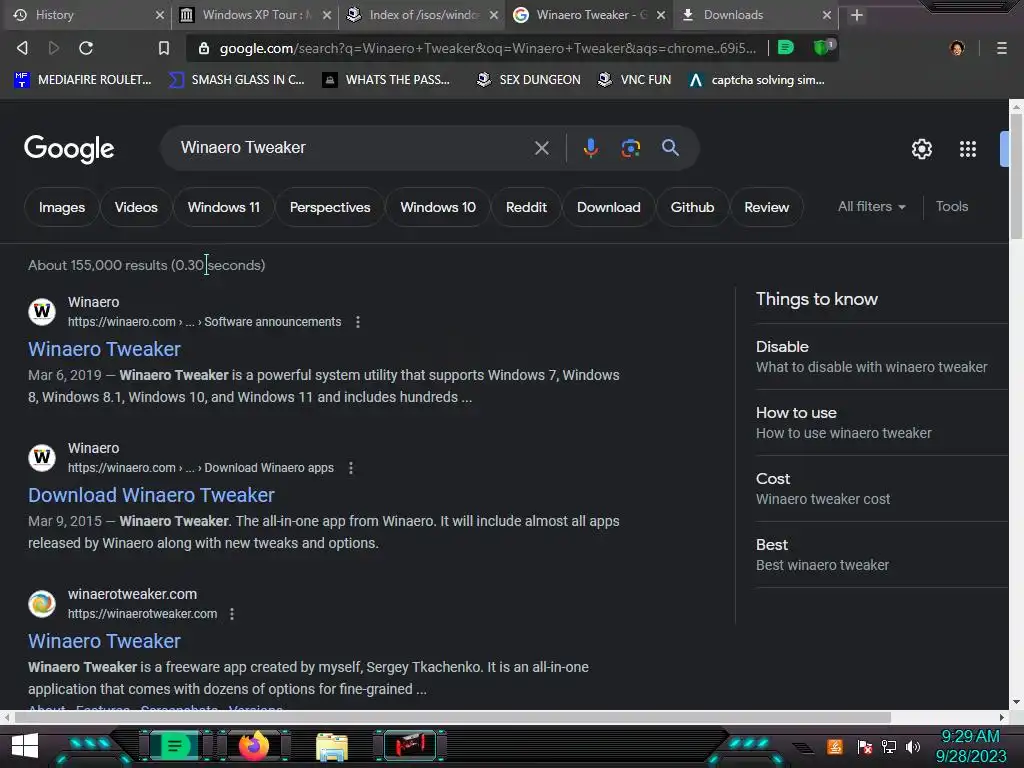Open a new tab with the plus button
Viewport: 1024px width, 768px height.
(857, 15)
